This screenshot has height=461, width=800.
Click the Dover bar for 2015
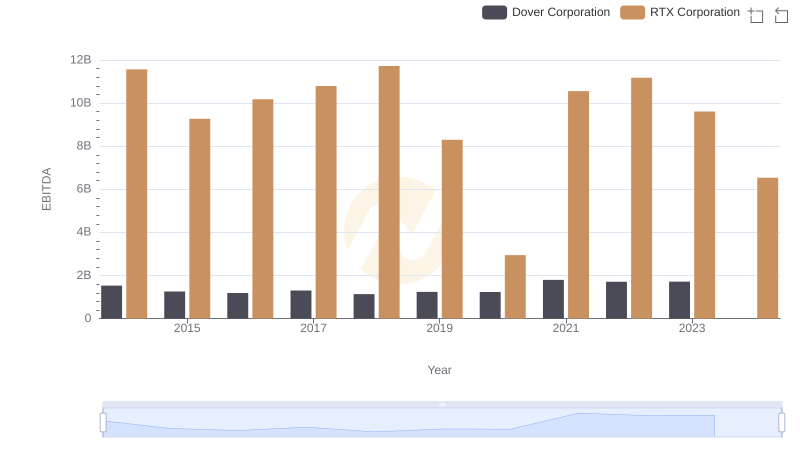pos(174,305)
